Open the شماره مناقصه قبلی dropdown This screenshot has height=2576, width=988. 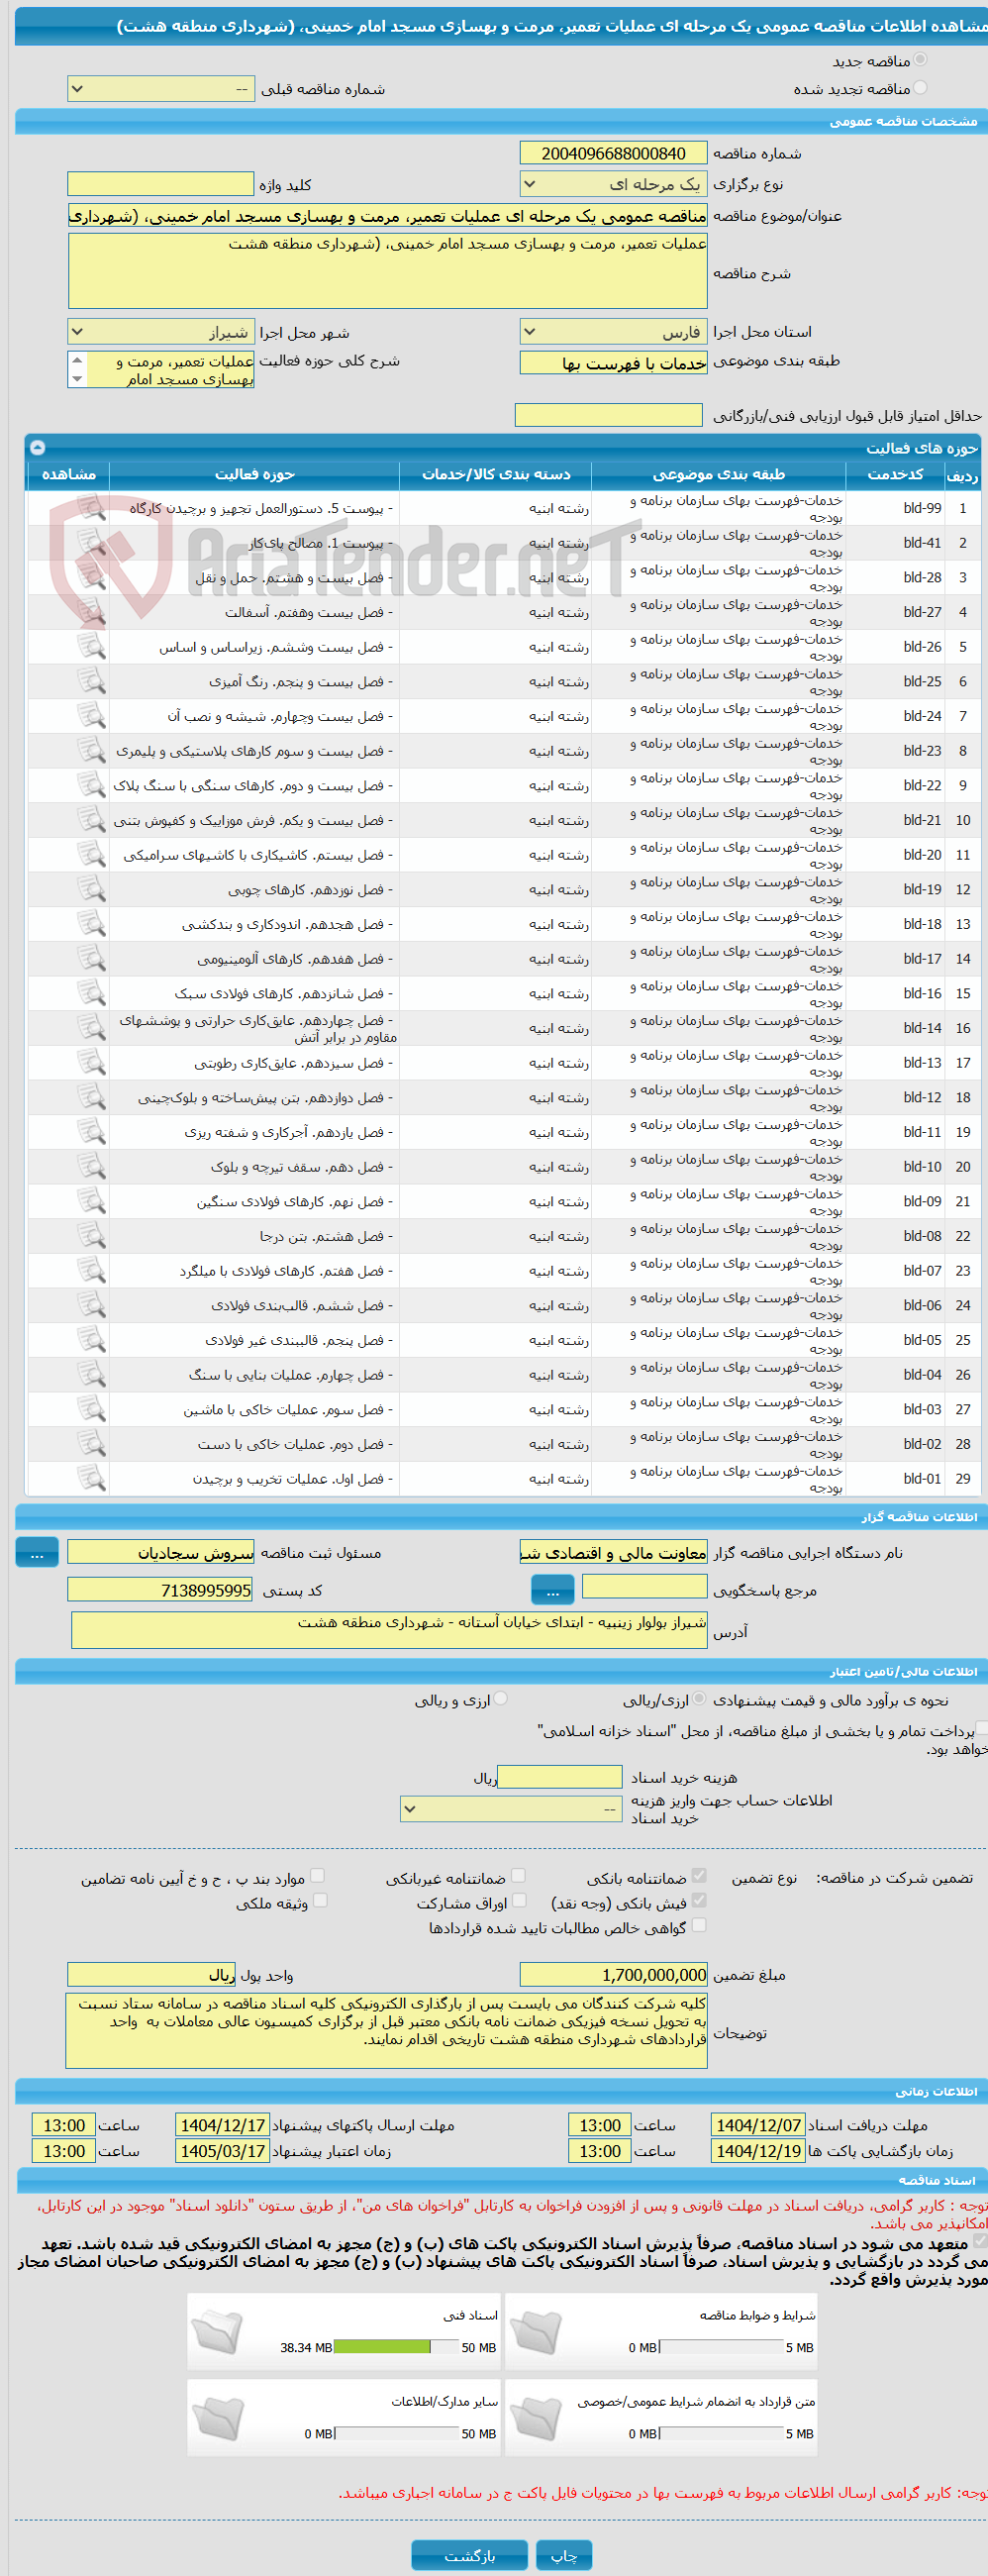pyautogui.click(x=161, y=89)
